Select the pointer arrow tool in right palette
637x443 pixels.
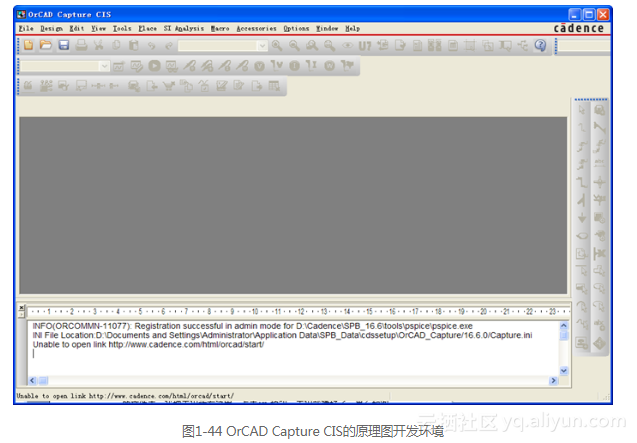[x=582, y=110]
